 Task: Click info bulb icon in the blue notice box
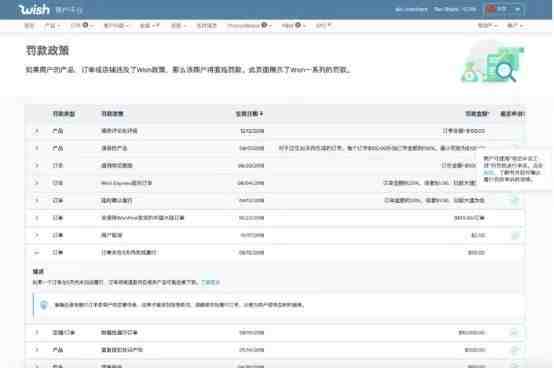(44, 305)
